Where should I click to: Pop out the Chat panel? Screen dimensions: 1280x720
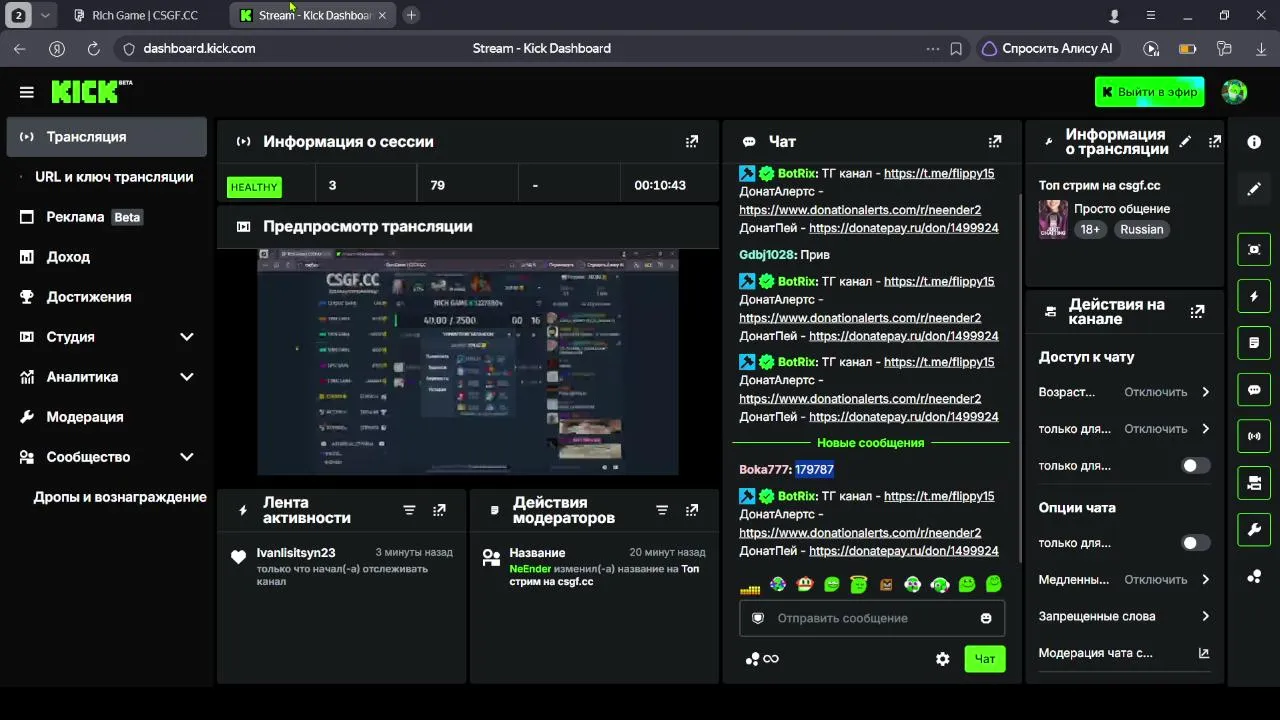click(x=995, y=142)
